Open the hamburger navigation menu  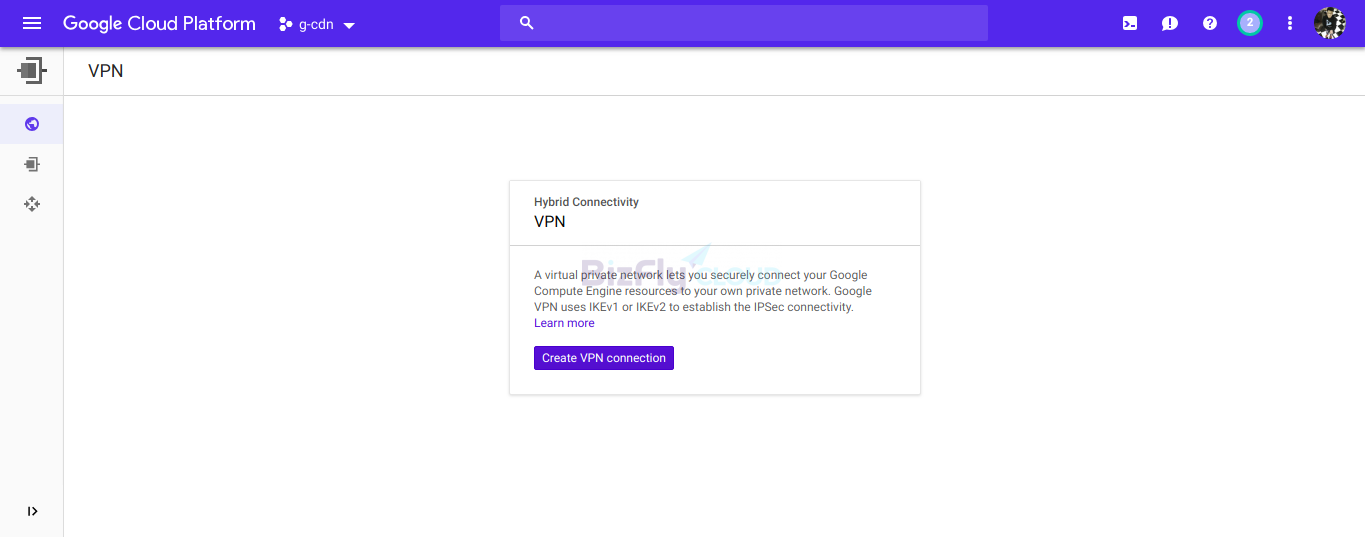(x=32, y=23)
